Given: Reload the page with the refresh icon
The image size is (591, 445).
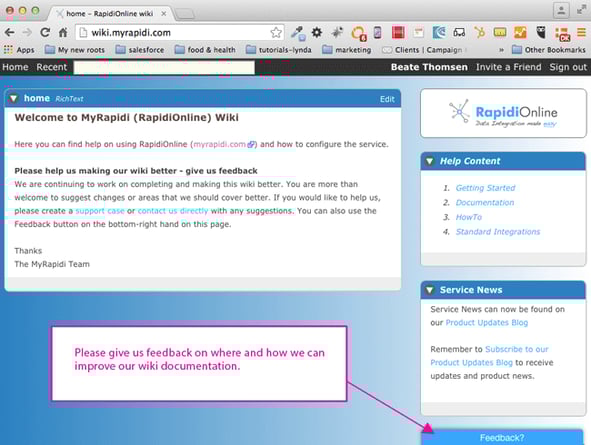Looking at the screenshot, I should pos(45,33).
